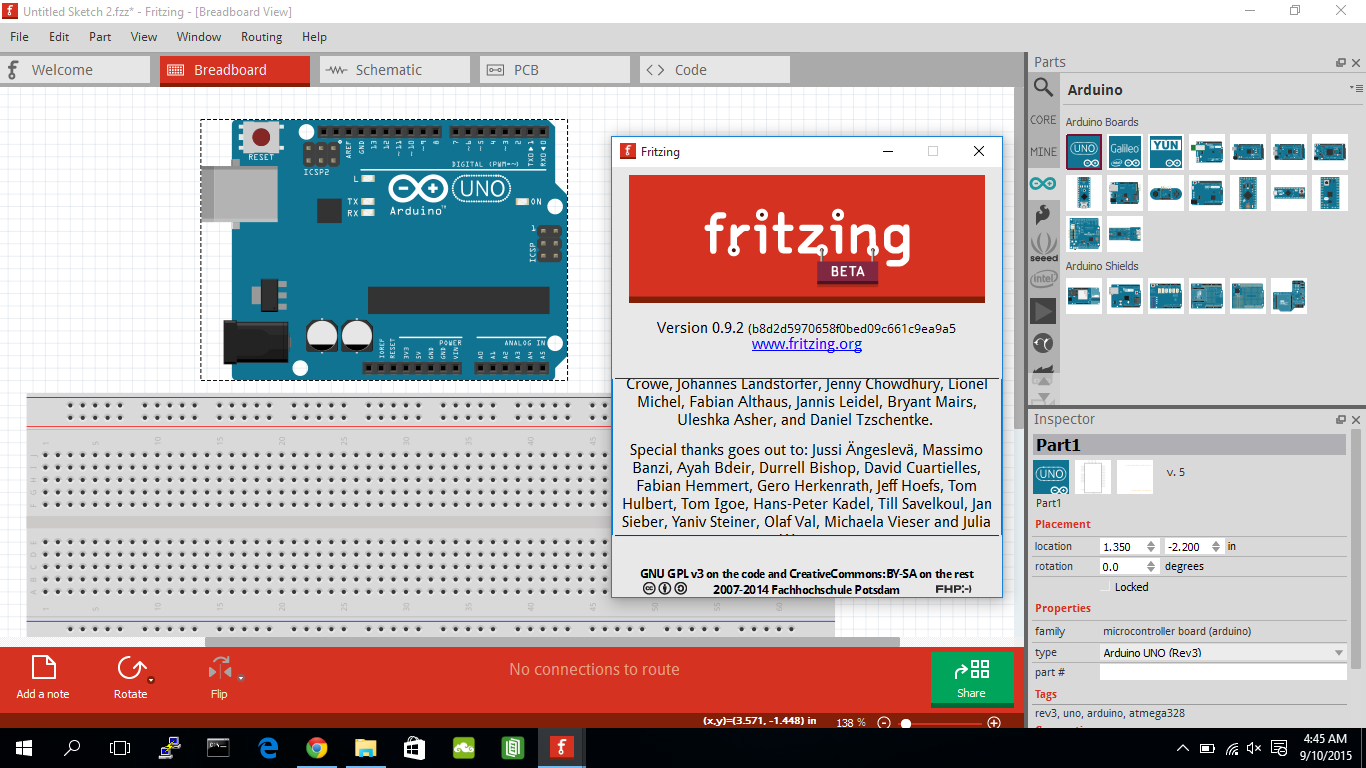Float the Parts panel
Viewport: 1366px width, 768px height.
click(1341, 62)
